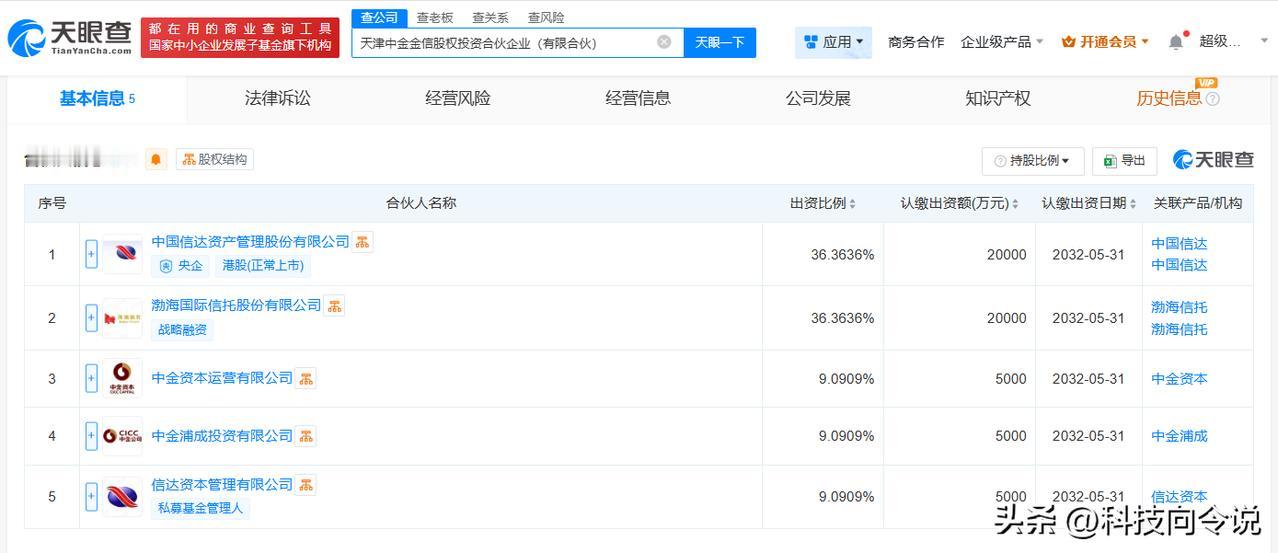Expand row 4 plus for 中金浦成投资
1278x553 pixels.
click(x=91, y=436)
